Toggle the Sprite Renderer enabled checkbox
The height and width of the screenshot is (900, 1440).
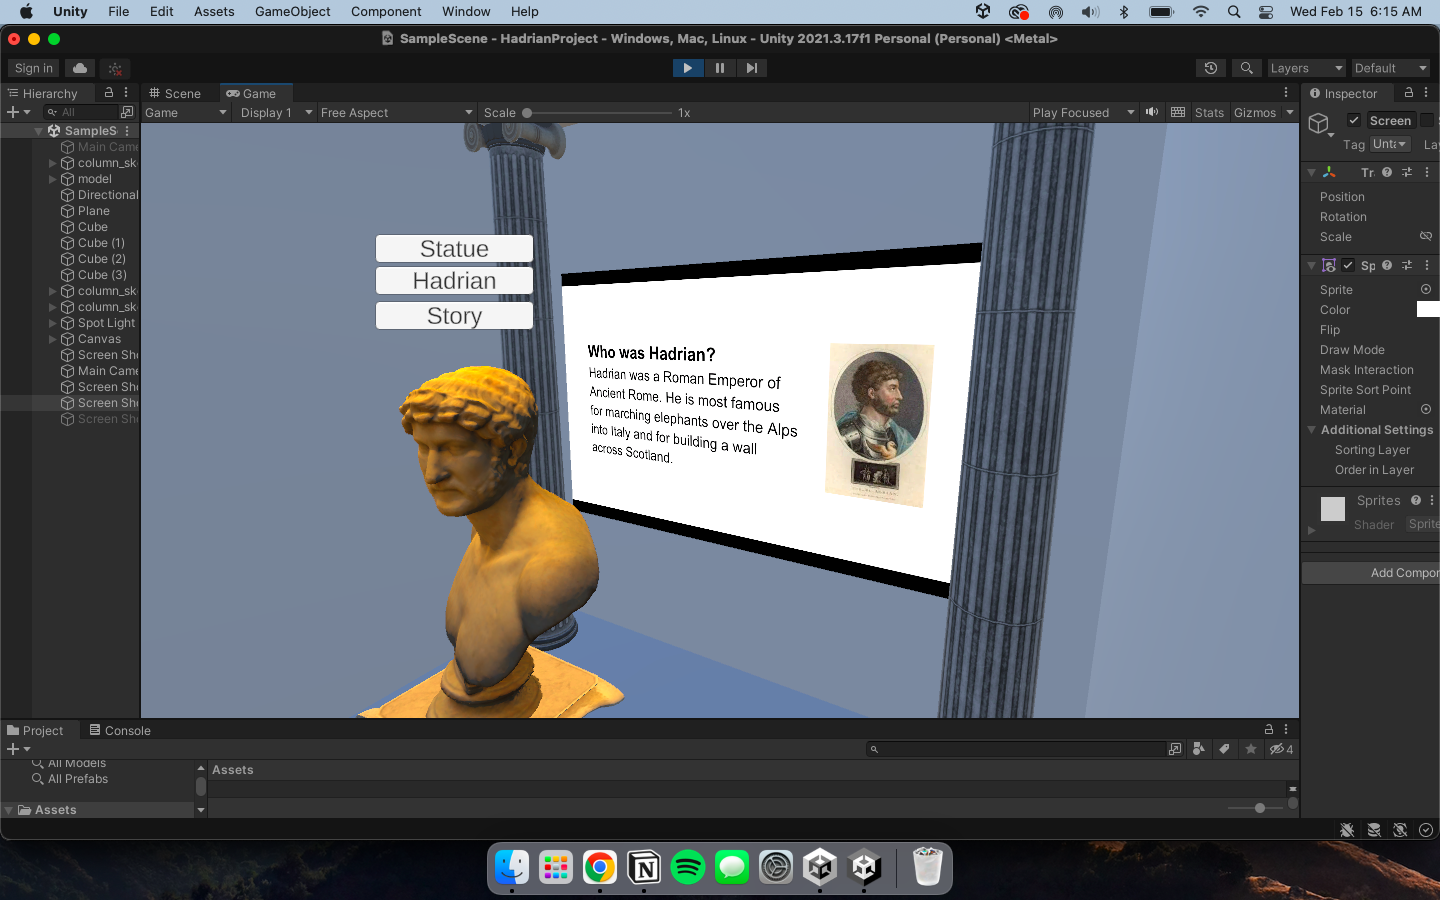pos(1348,265)
